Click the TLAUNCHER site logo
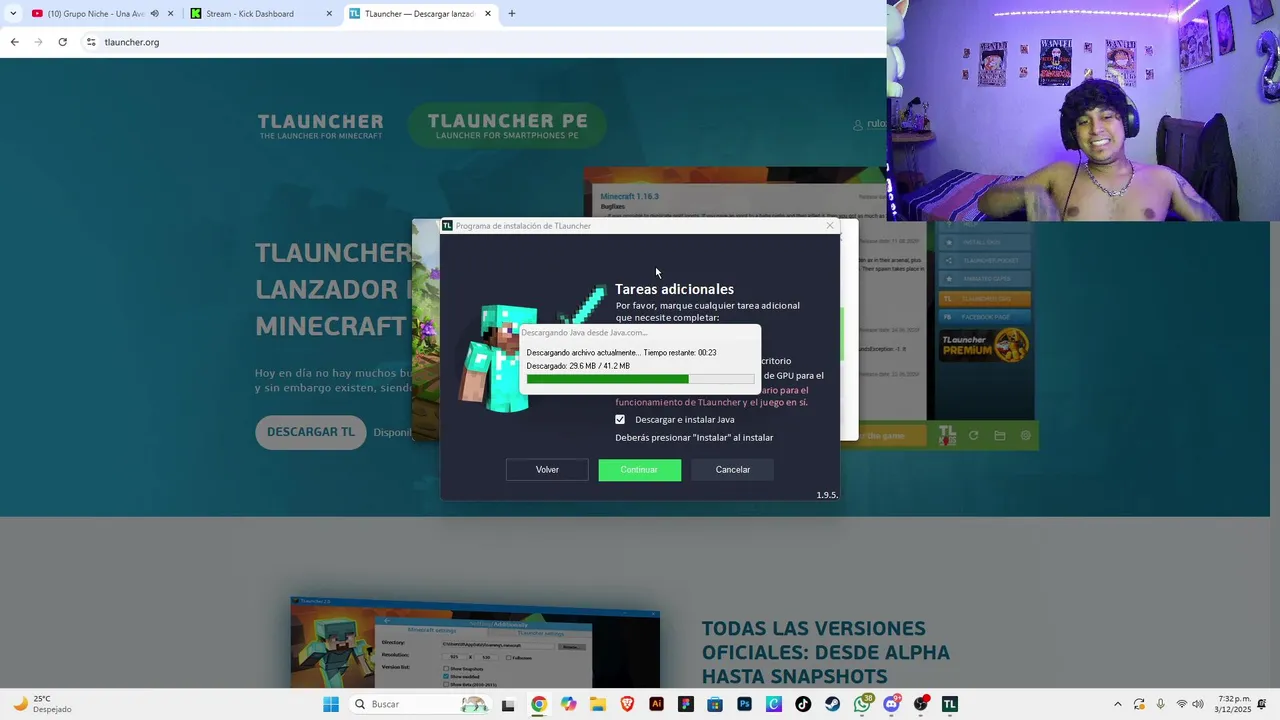 point(320,126)
